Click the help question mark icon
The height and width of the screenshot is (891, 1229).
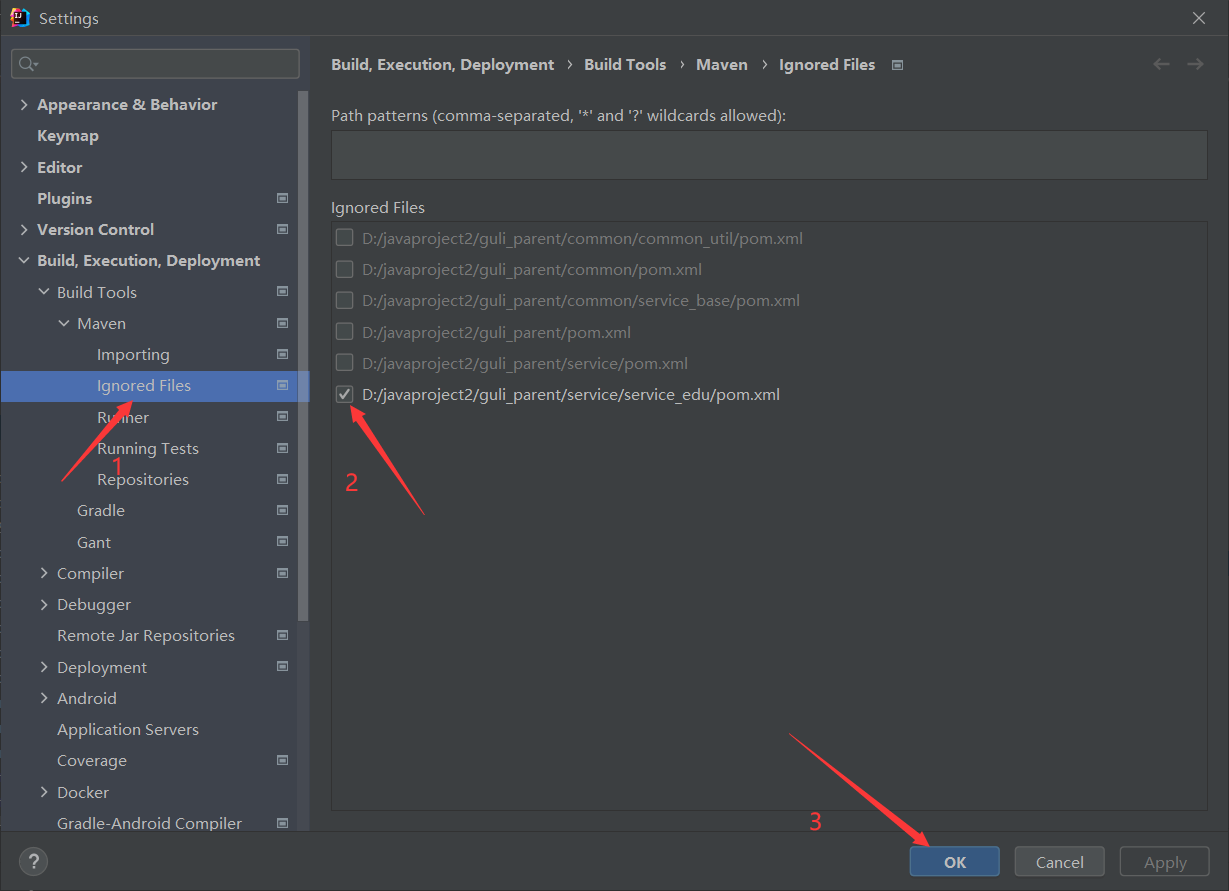(x=33, y=861)
